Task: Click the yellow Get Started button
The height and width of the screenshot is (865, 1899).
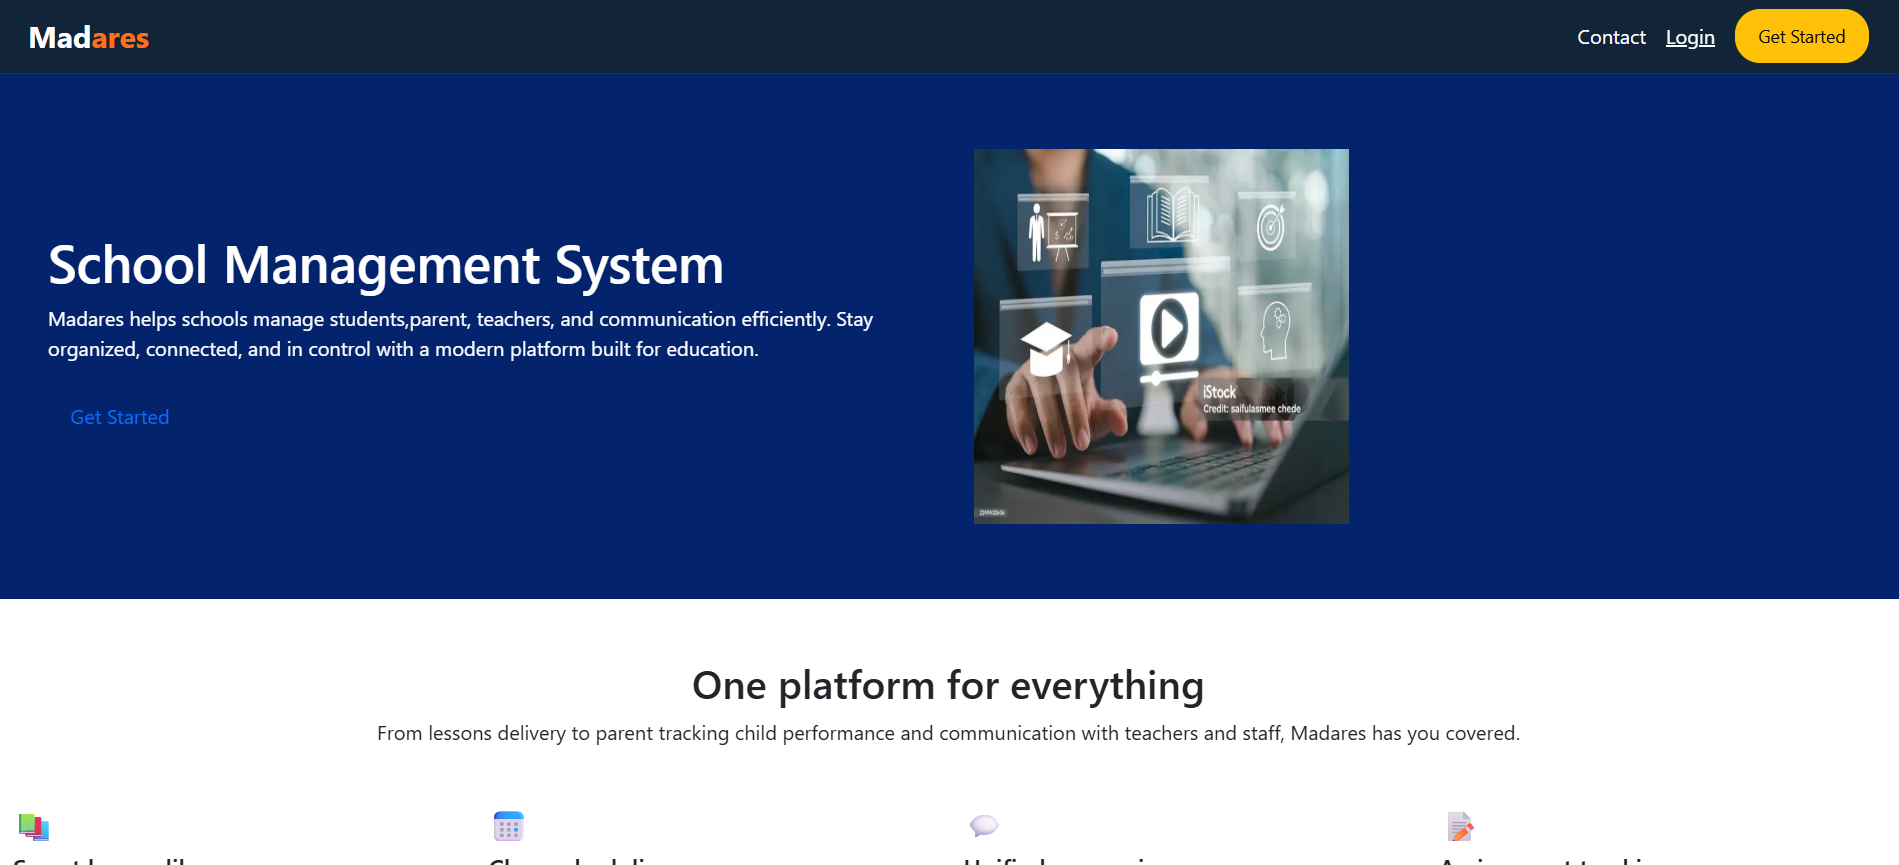Action: click(x=1801, y=36)
